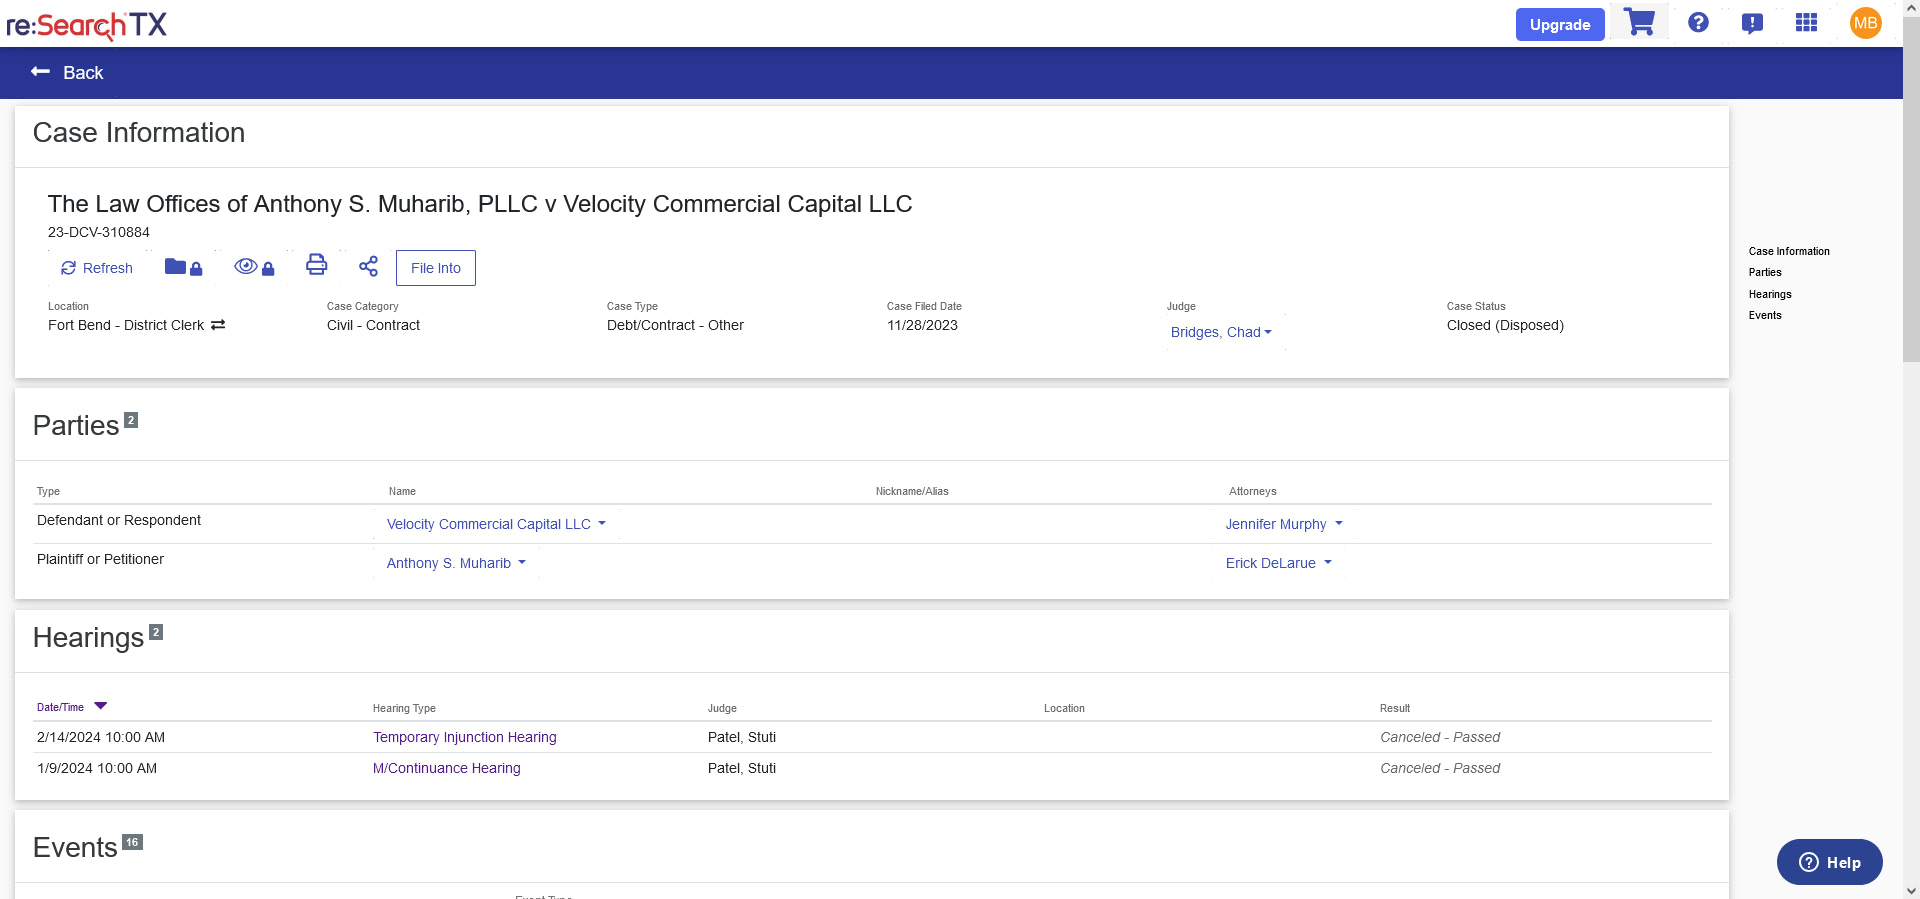Click Plaintiff or Petitioner party type
Screen dimensions: 1920x899
click(x=100, y=559)
